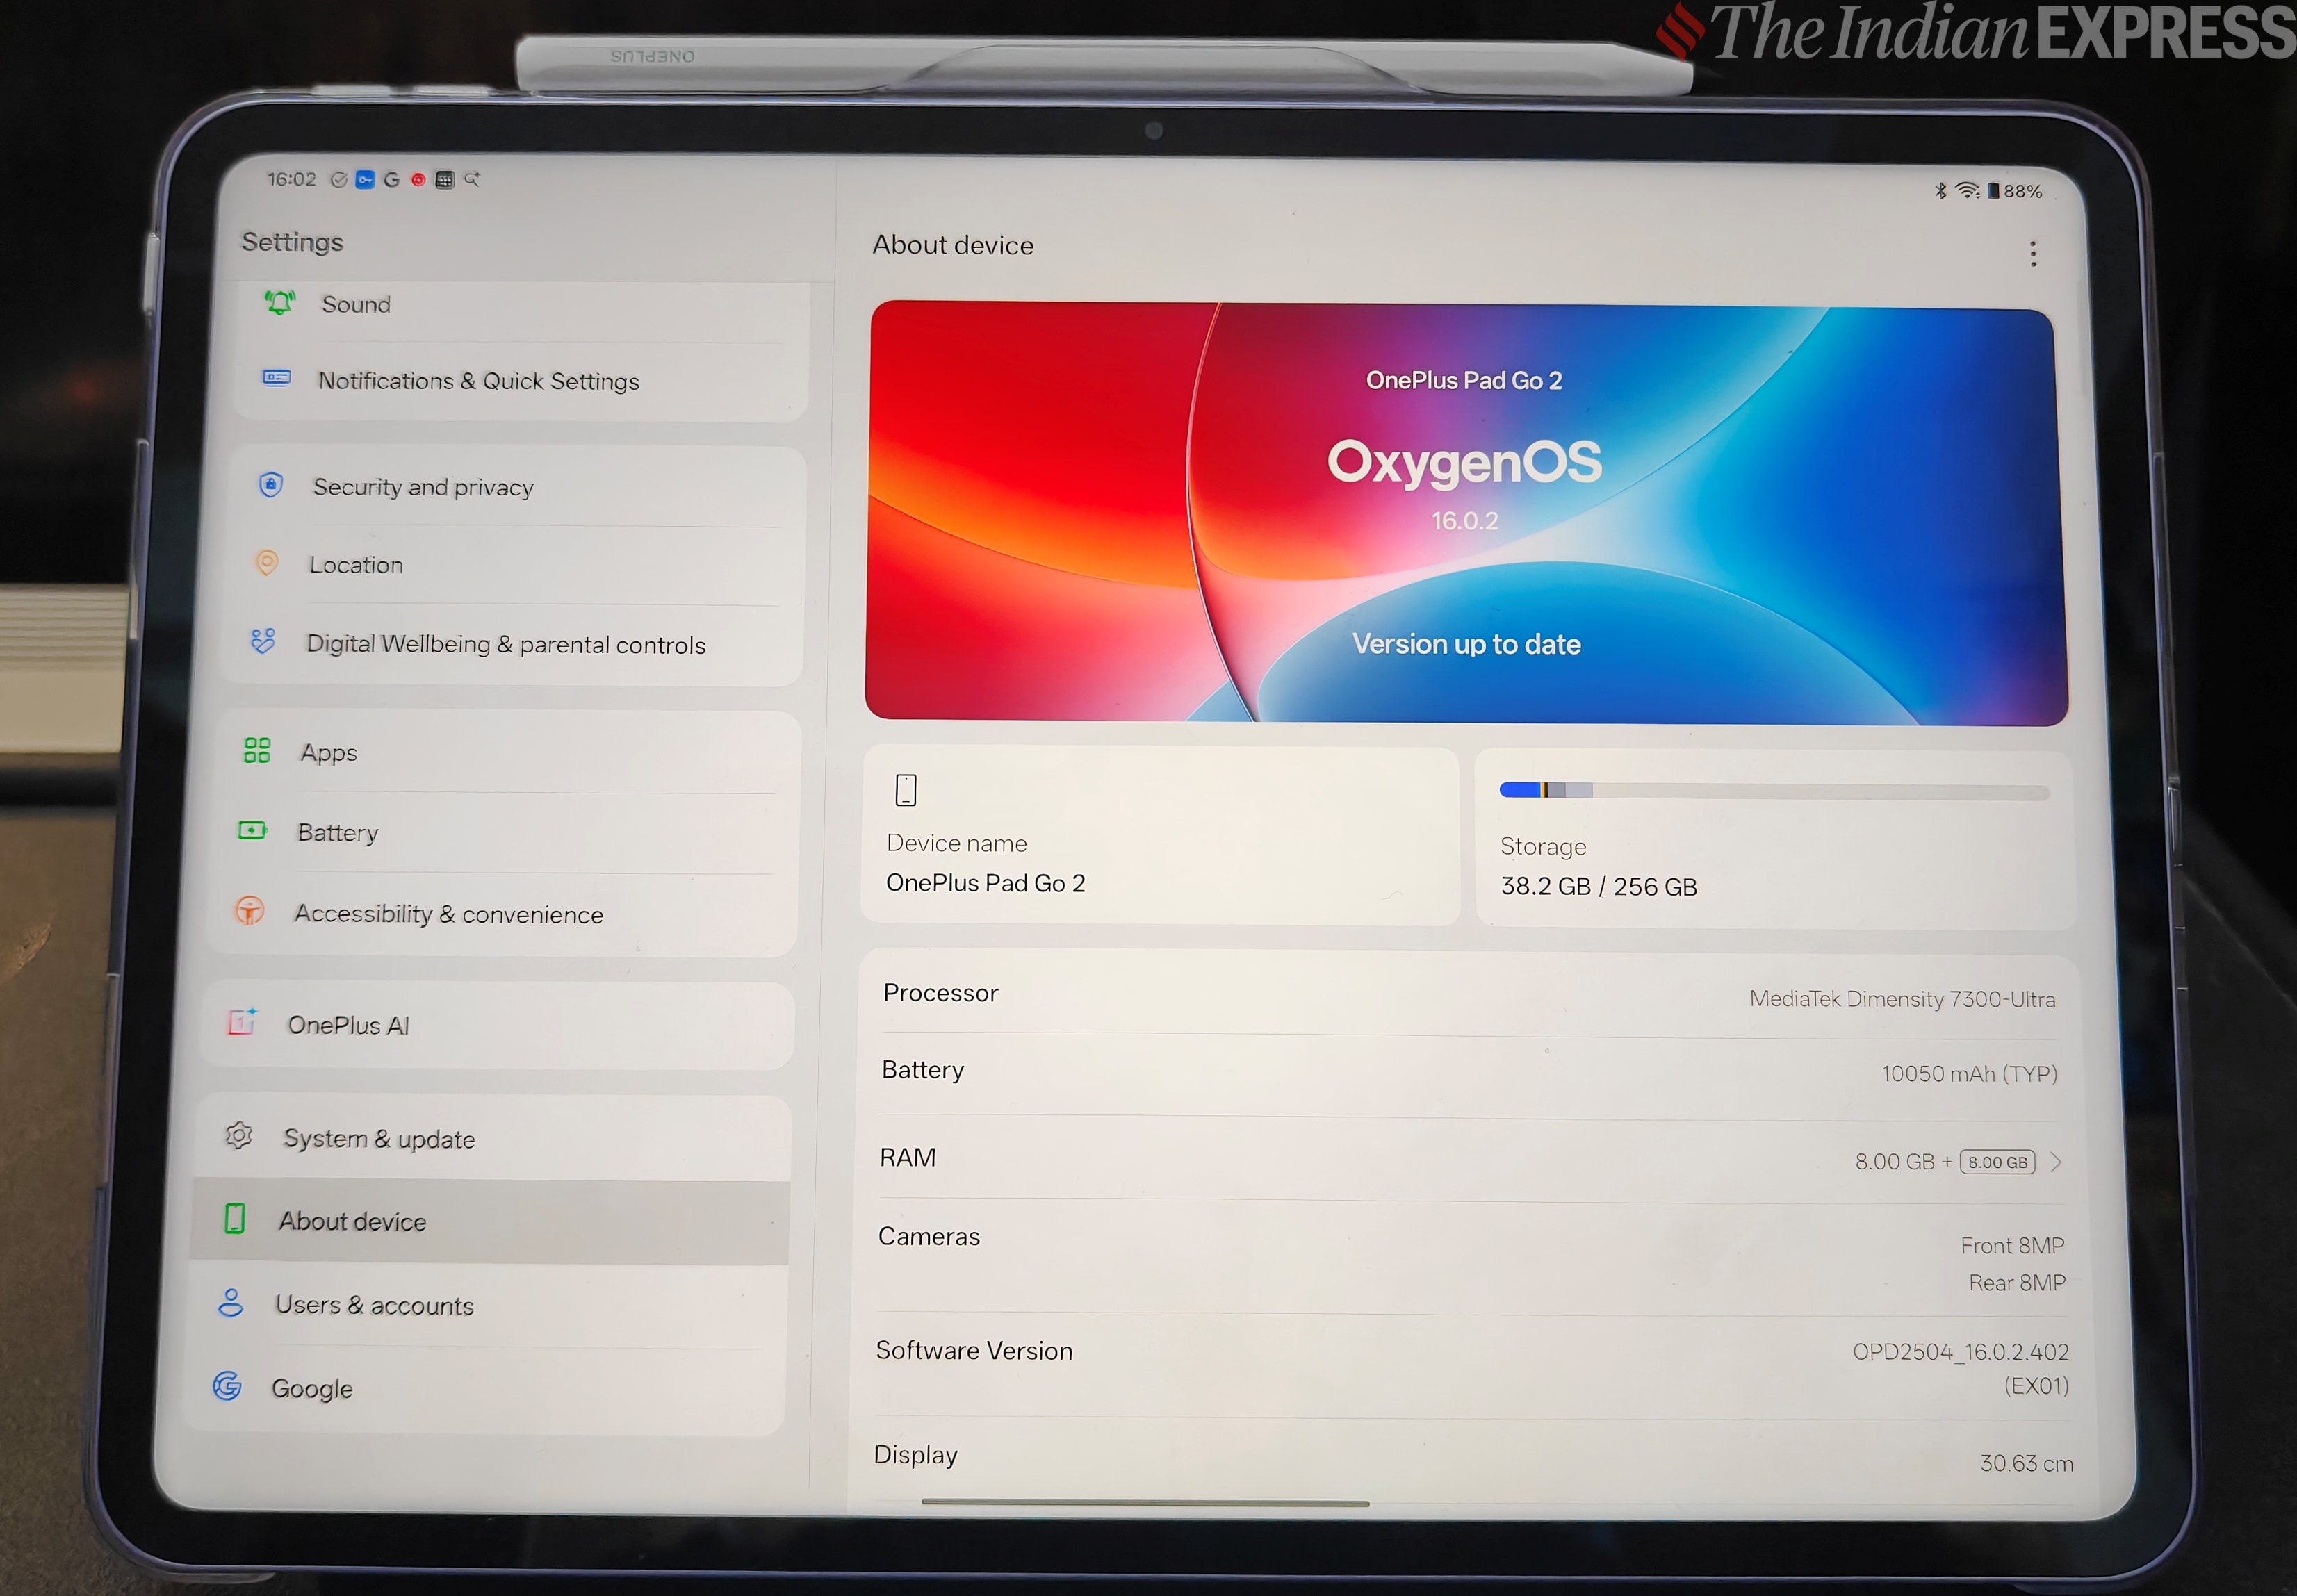
Task: Open OnePlus AI via its icon
Action: 243,1023
